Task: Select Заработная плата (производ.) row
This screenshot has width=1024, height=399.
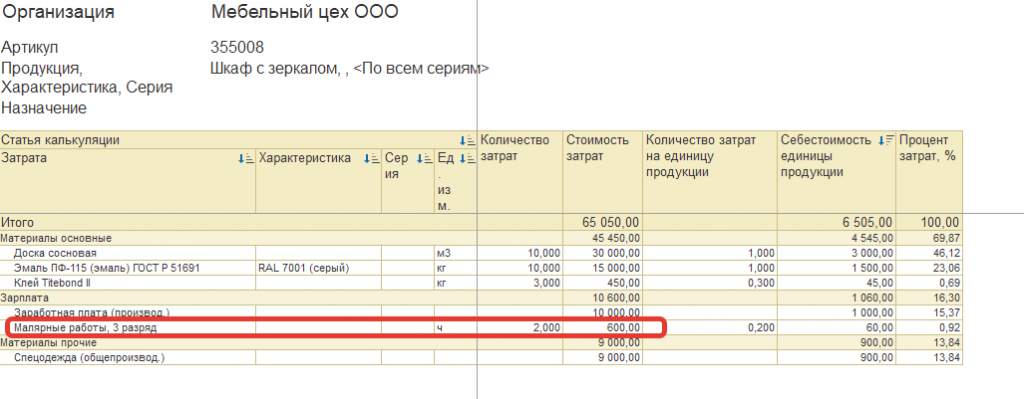Action: click(x=481, y=312)
